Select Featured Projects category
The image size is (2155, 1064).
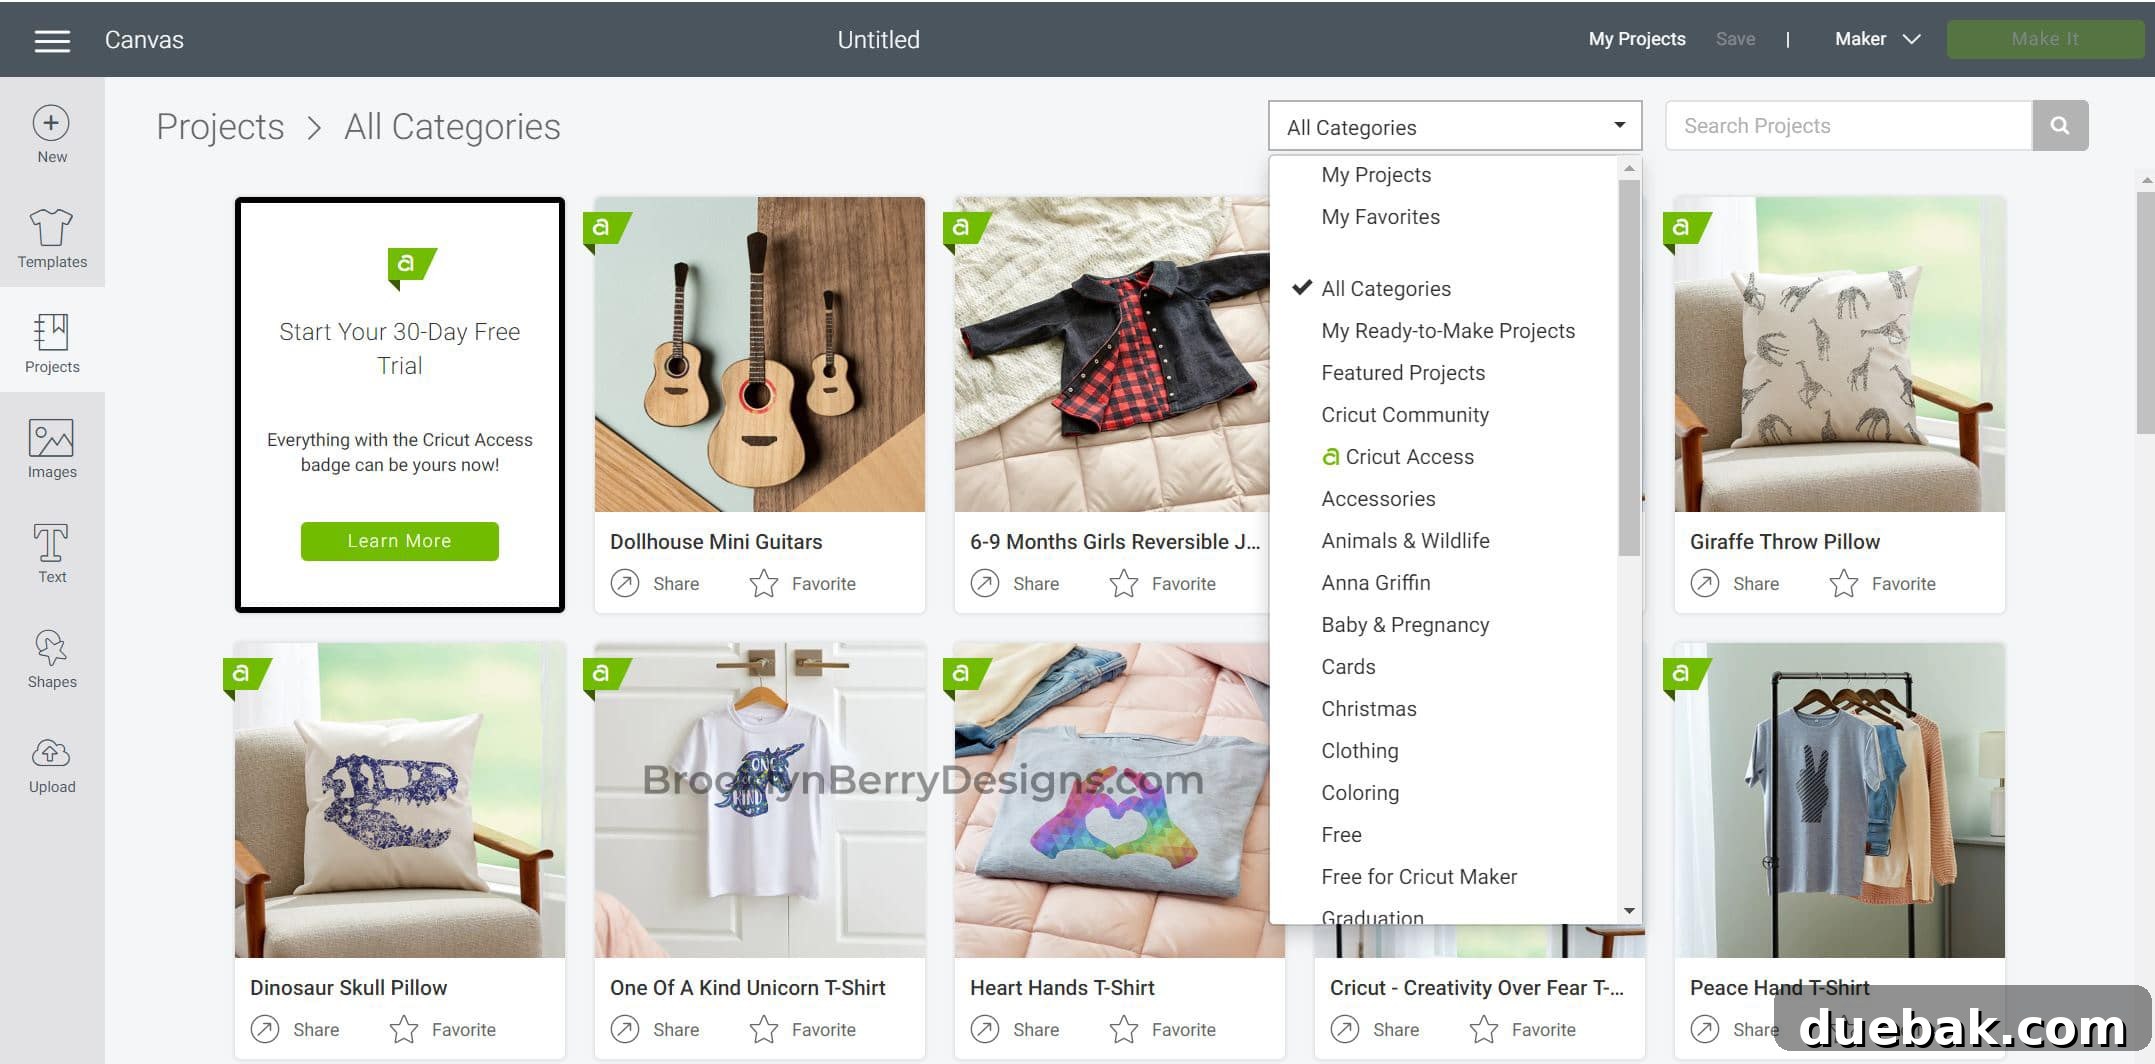point(1403,373)
